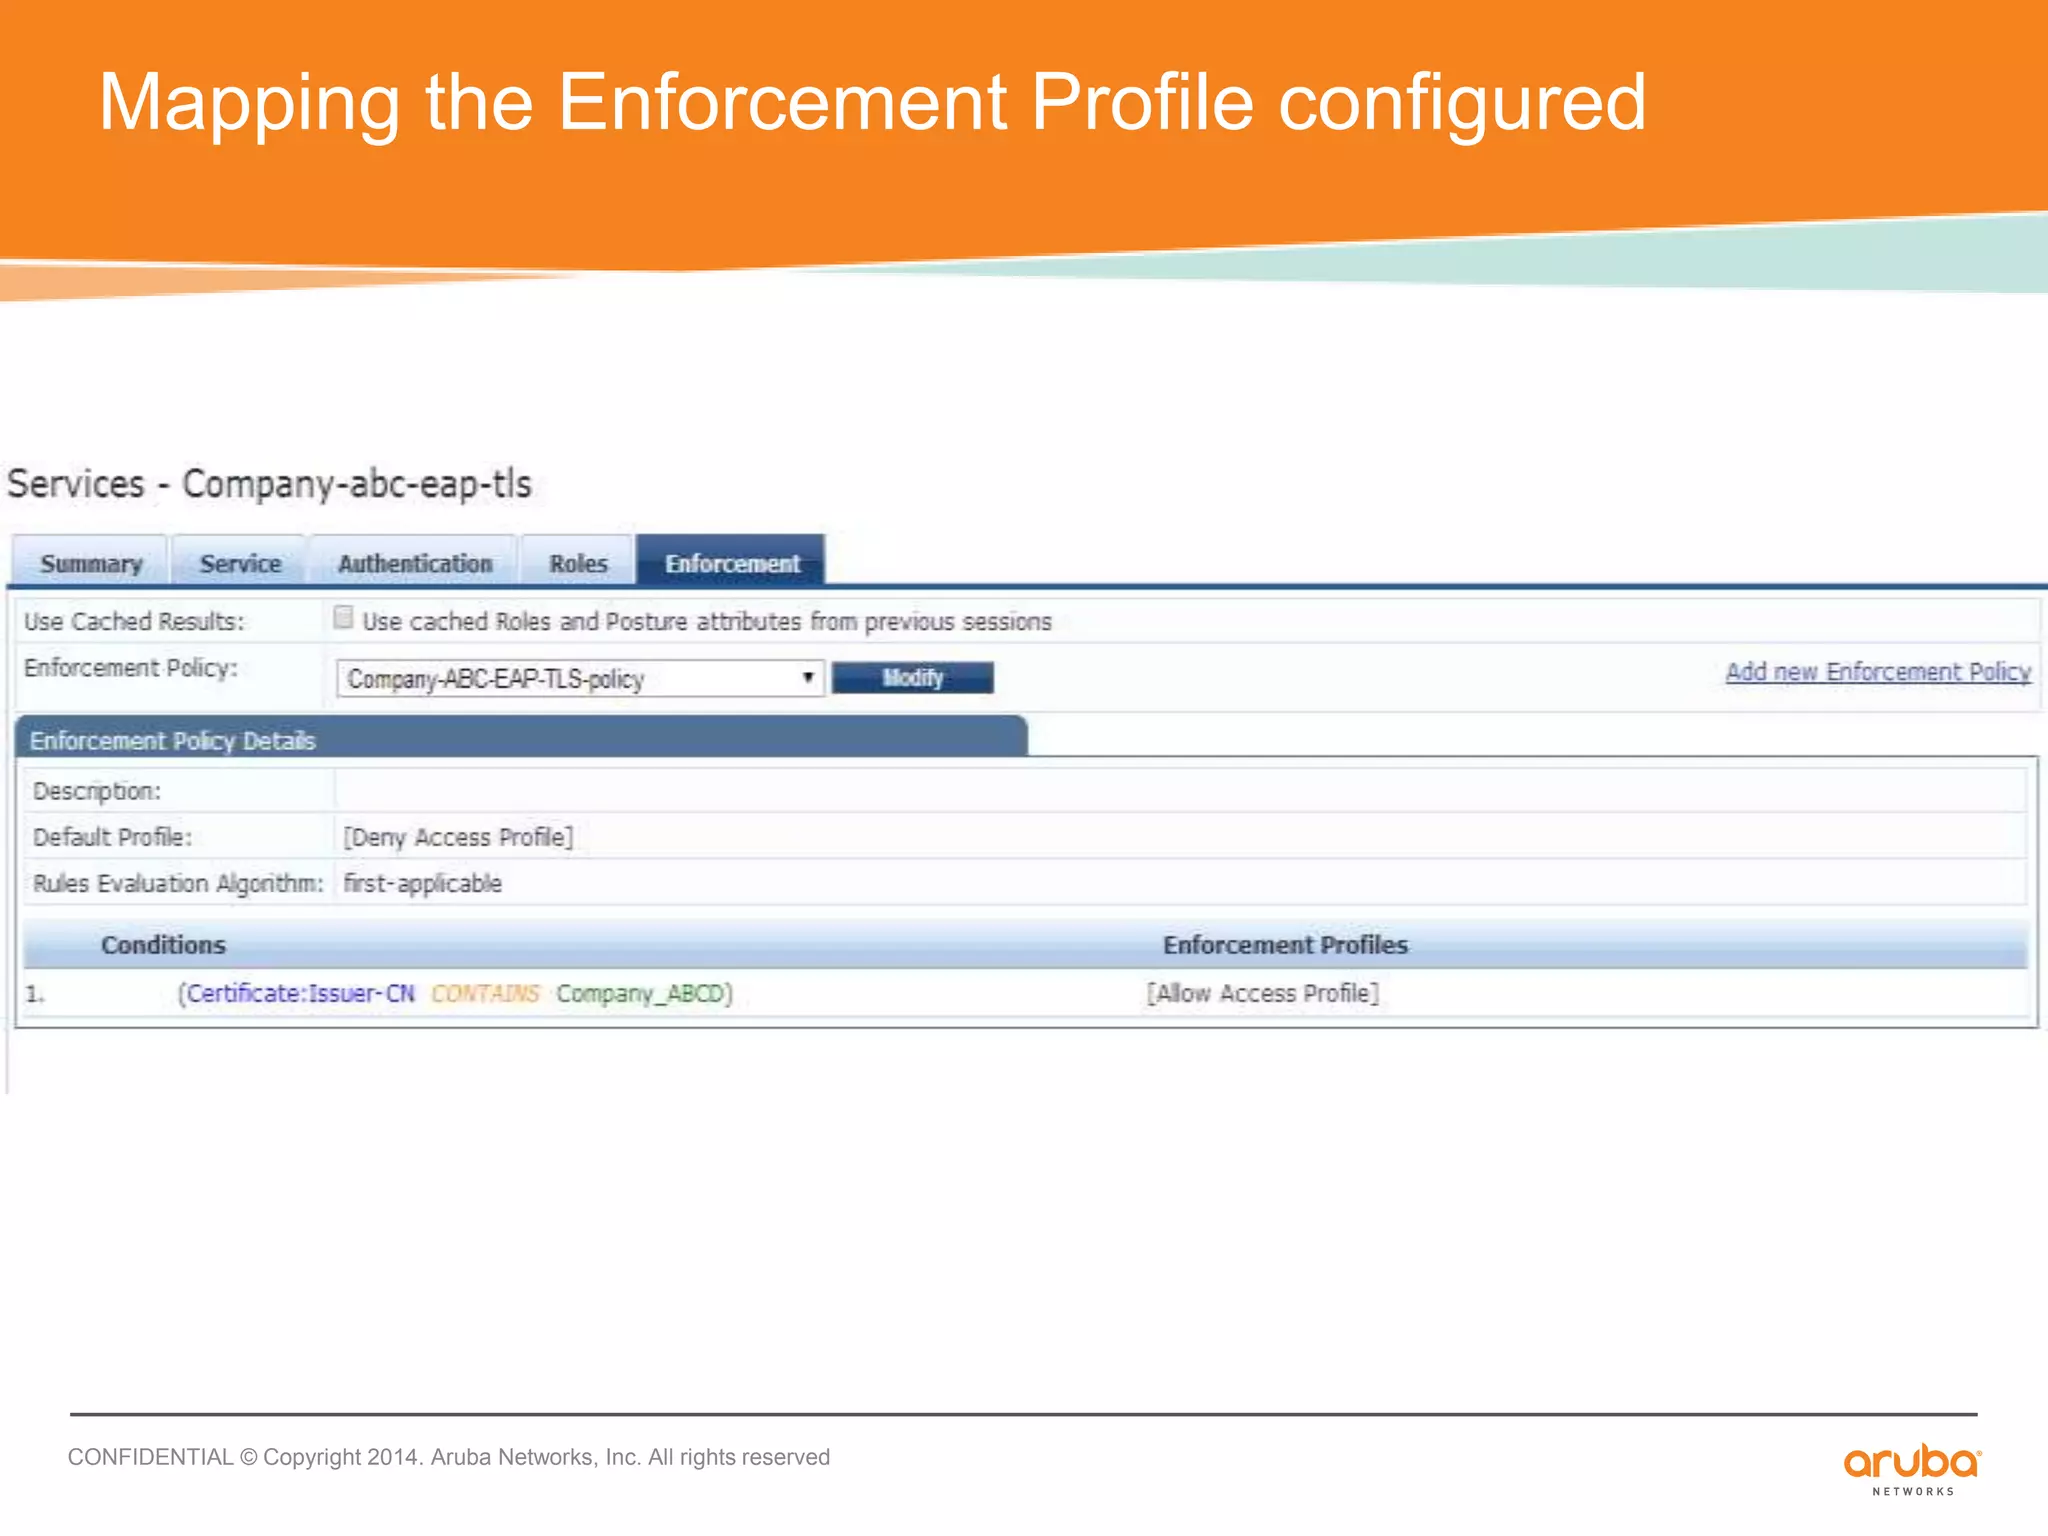Click the Rules Evaluation Algorithm label
Viewport: 2048px width, 1536px height.
coord(178,883)
